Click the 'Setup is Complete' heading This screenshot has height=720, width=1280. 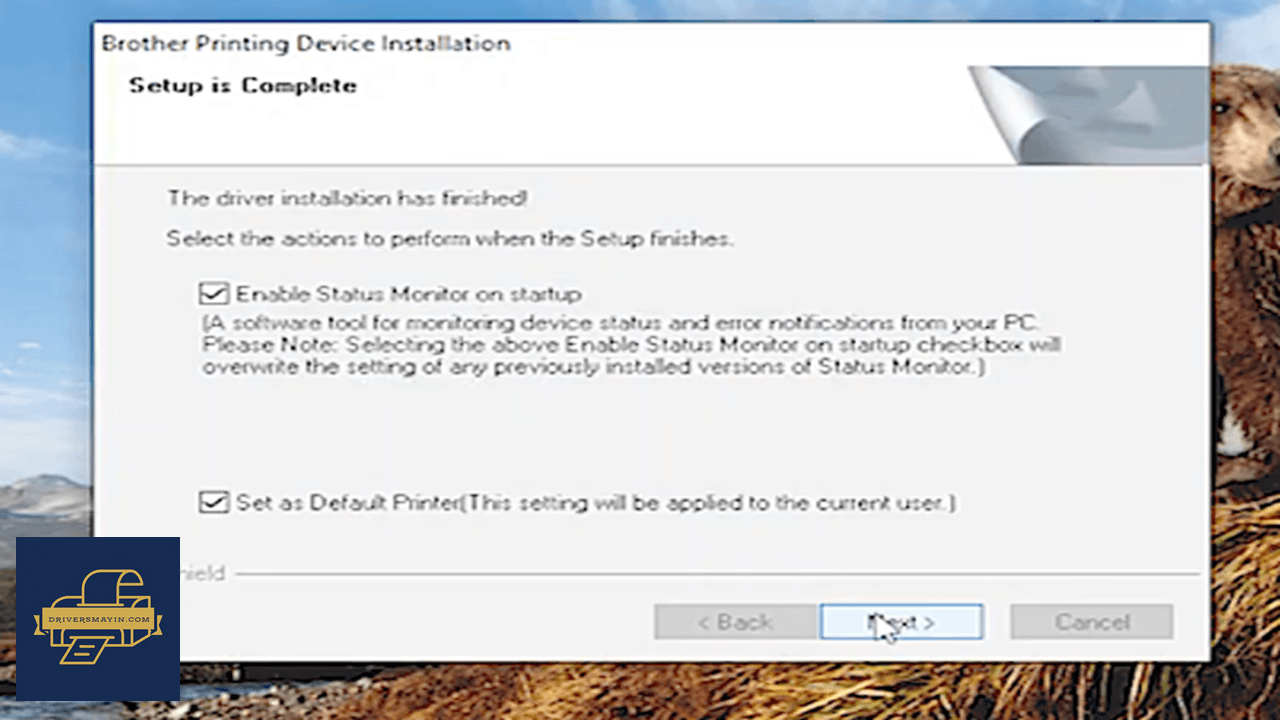pos(242,85)
